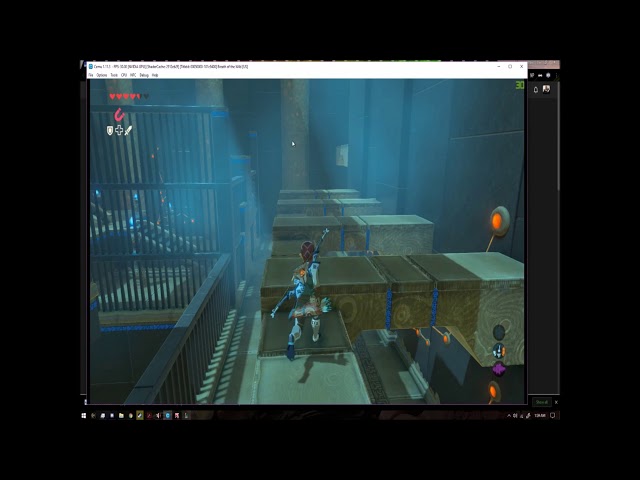Open the Action Center notification icon
Viewport: 640px width, 480px height.
tap(553, 416)
